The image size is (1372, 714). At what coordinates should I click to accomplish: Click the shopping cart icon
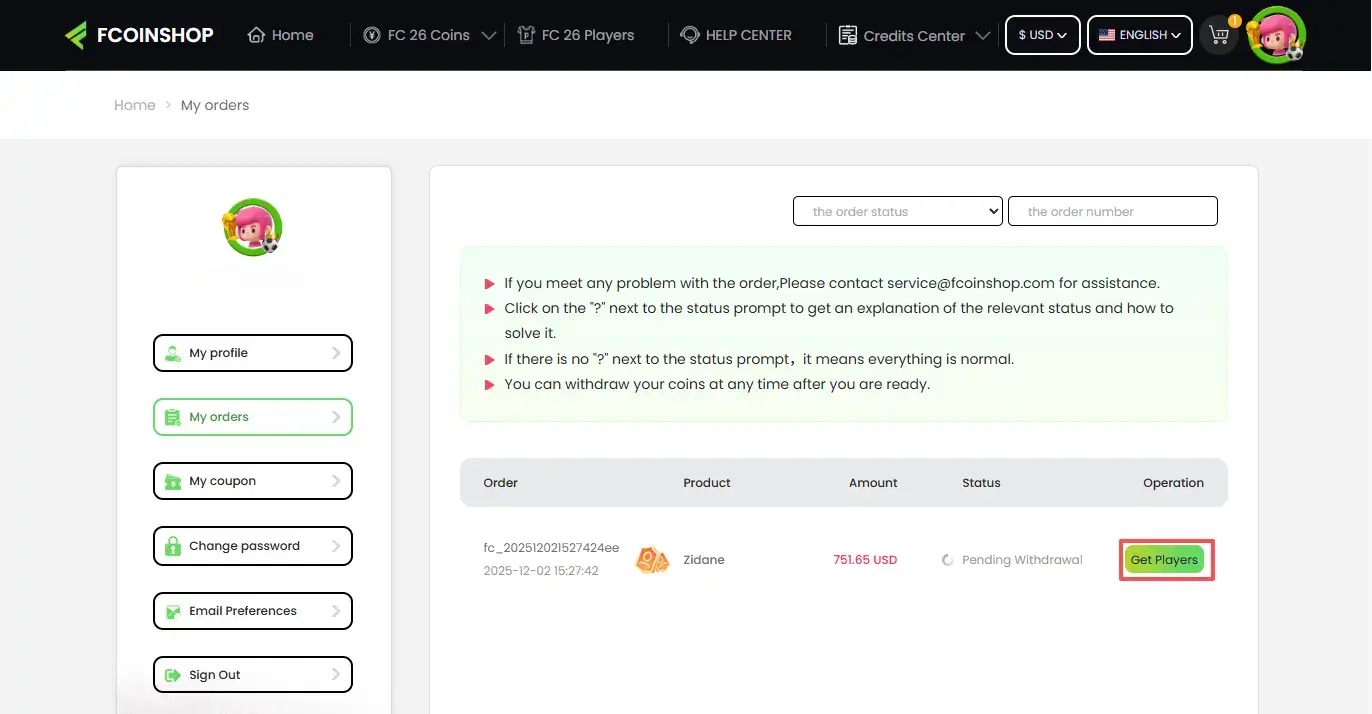[1218, 34]
